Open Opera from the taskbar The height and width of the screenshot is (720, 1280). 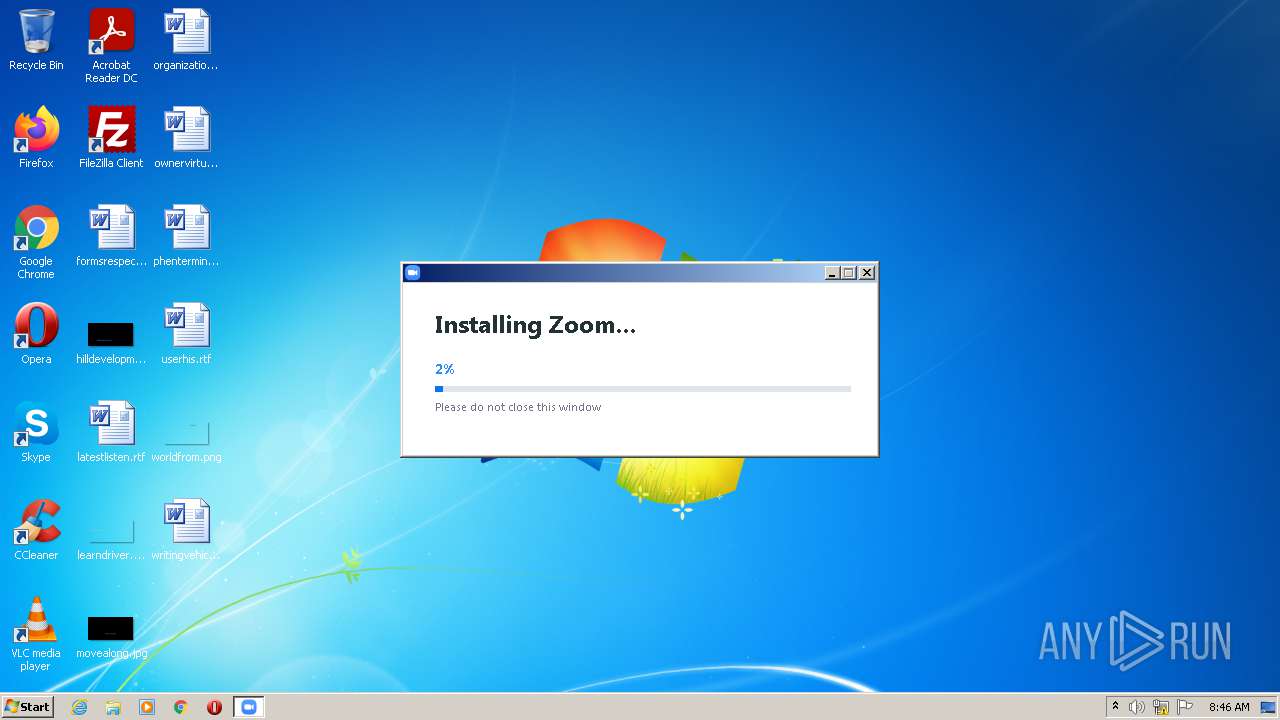215,707
